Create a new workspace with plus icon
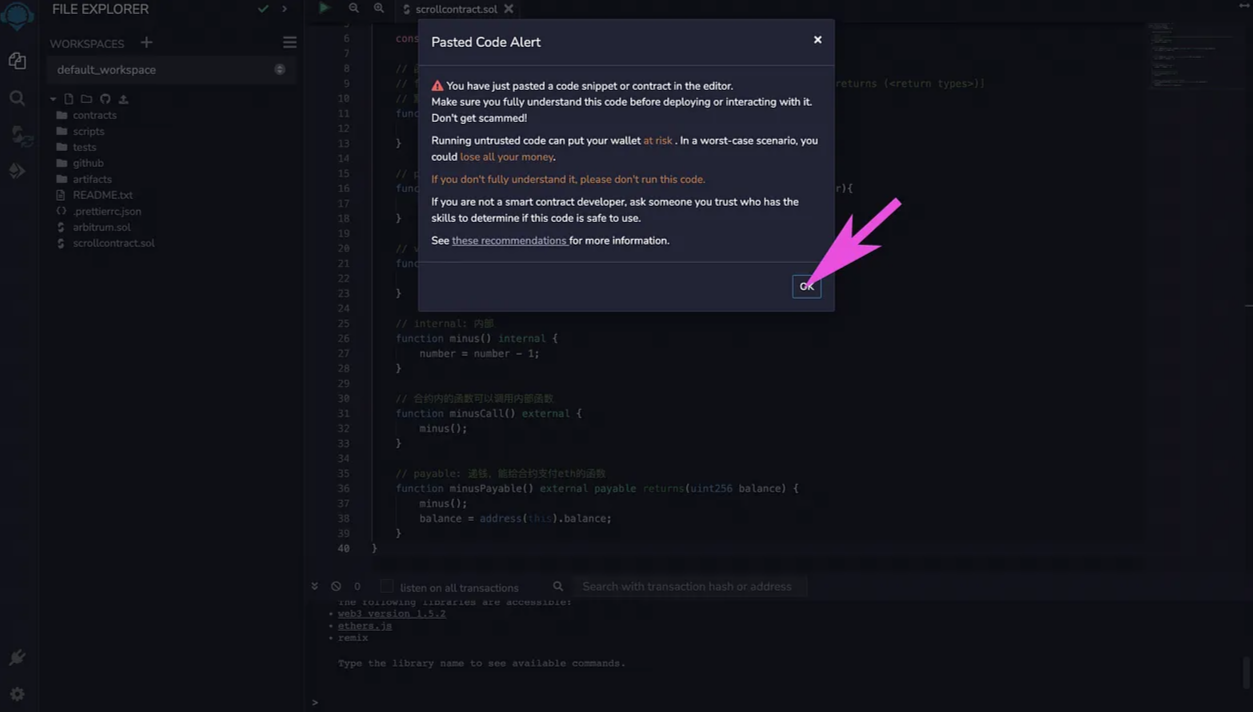The height and width of the screenshot is (712, 1253). 146,43
